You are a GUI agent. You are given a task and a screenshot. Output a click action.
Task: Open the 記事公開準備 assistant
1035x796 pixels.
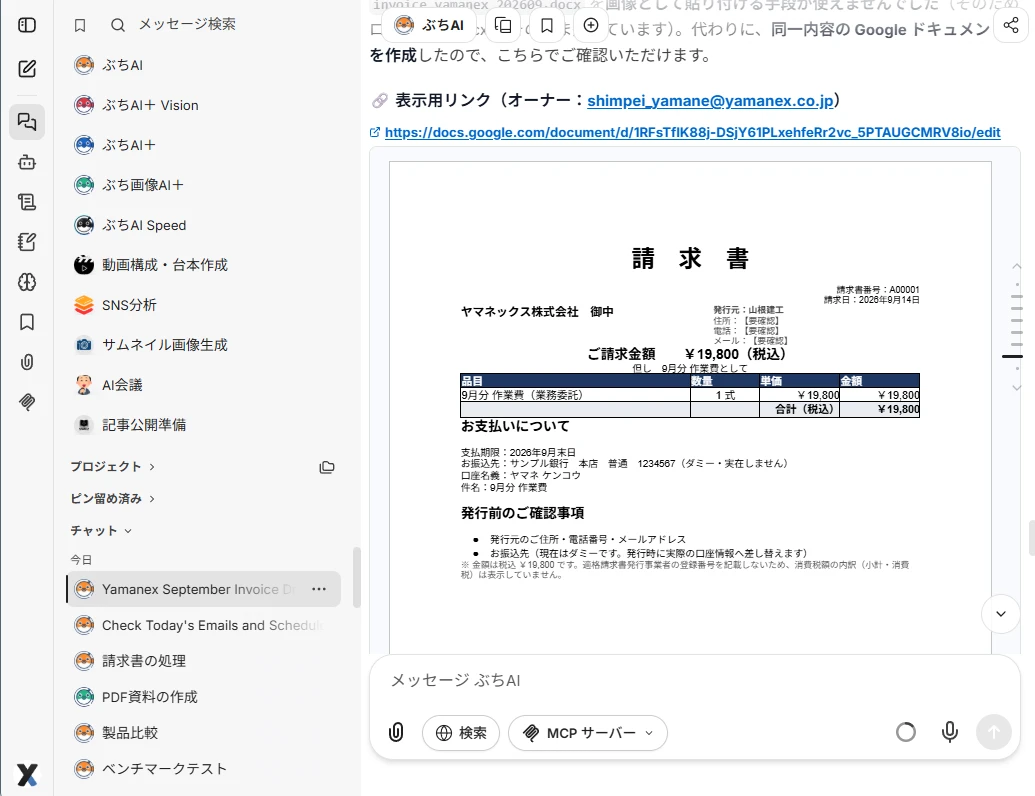(x=203, y=424)
